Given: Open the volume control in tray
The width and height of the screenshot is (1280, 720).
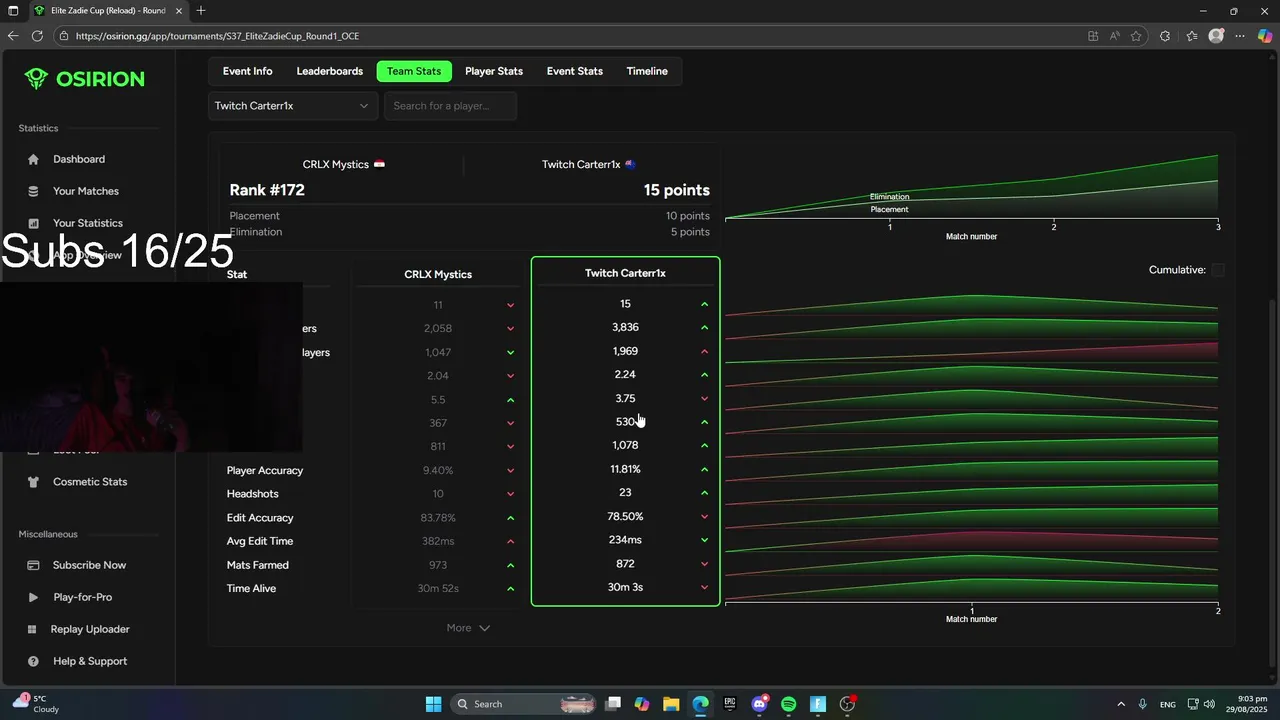Looking at the screenshot, I should [1210, 704].
